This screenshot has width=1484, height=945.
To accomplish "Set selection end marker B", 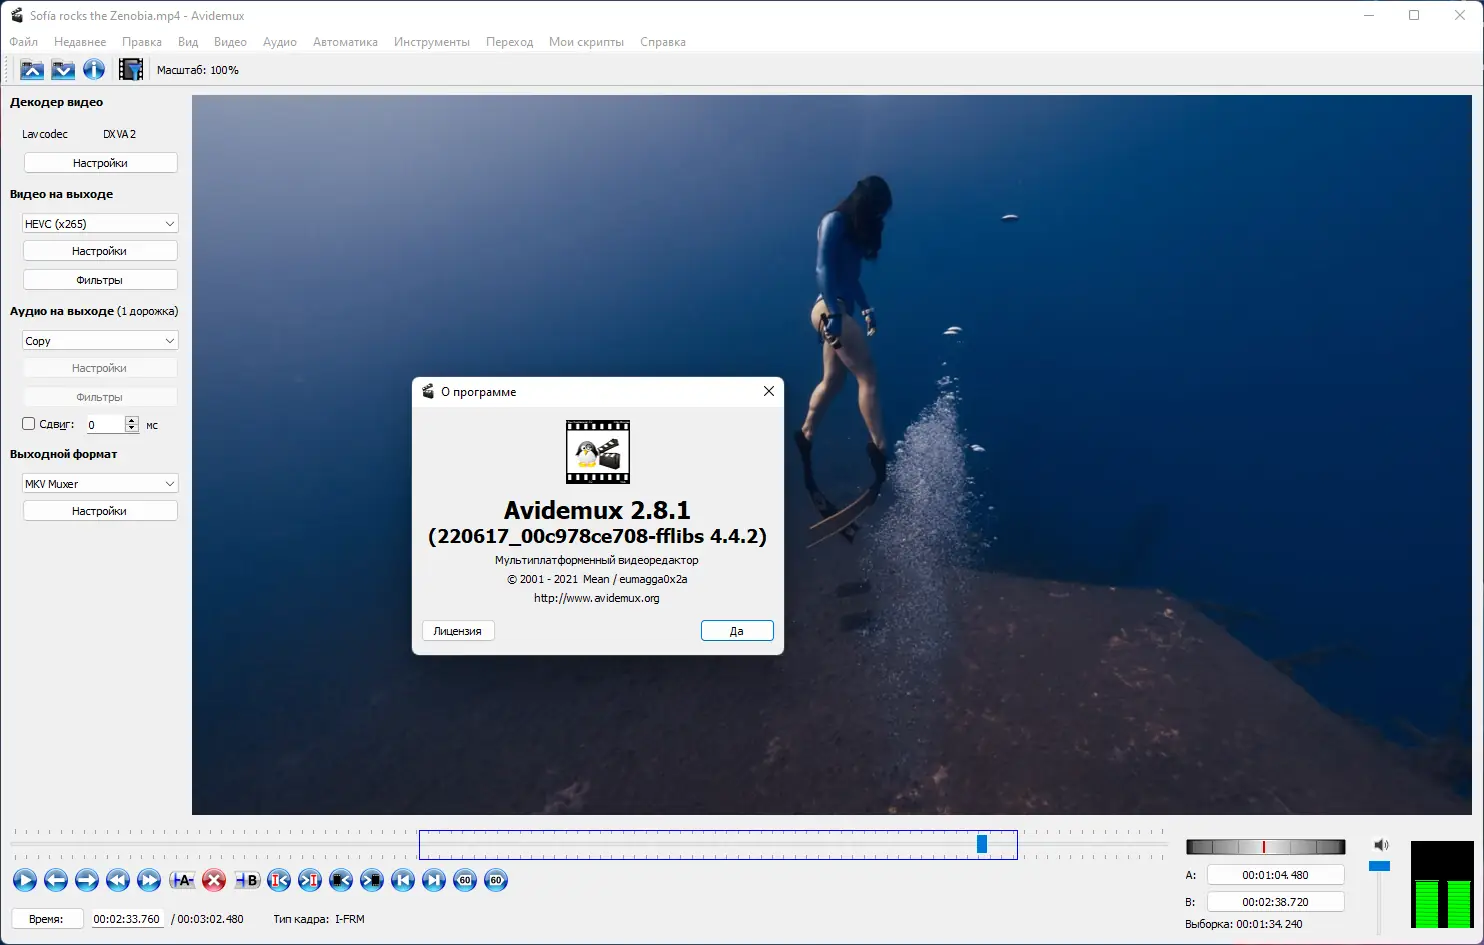I will click(247, 880).
